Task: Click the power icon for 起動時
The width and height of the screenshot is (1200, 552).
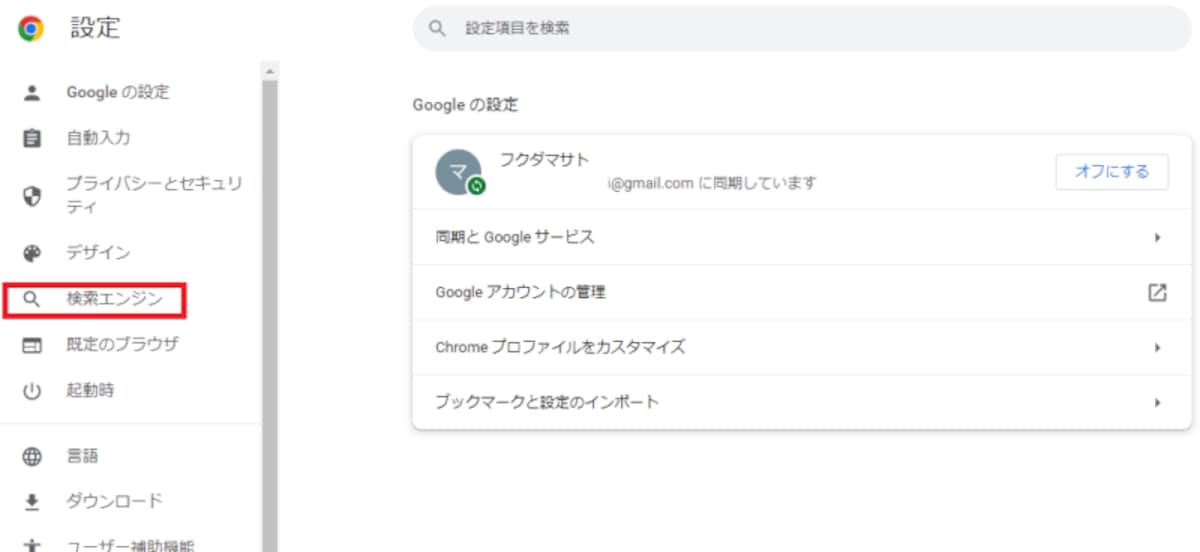Action: tap(32, 391)
